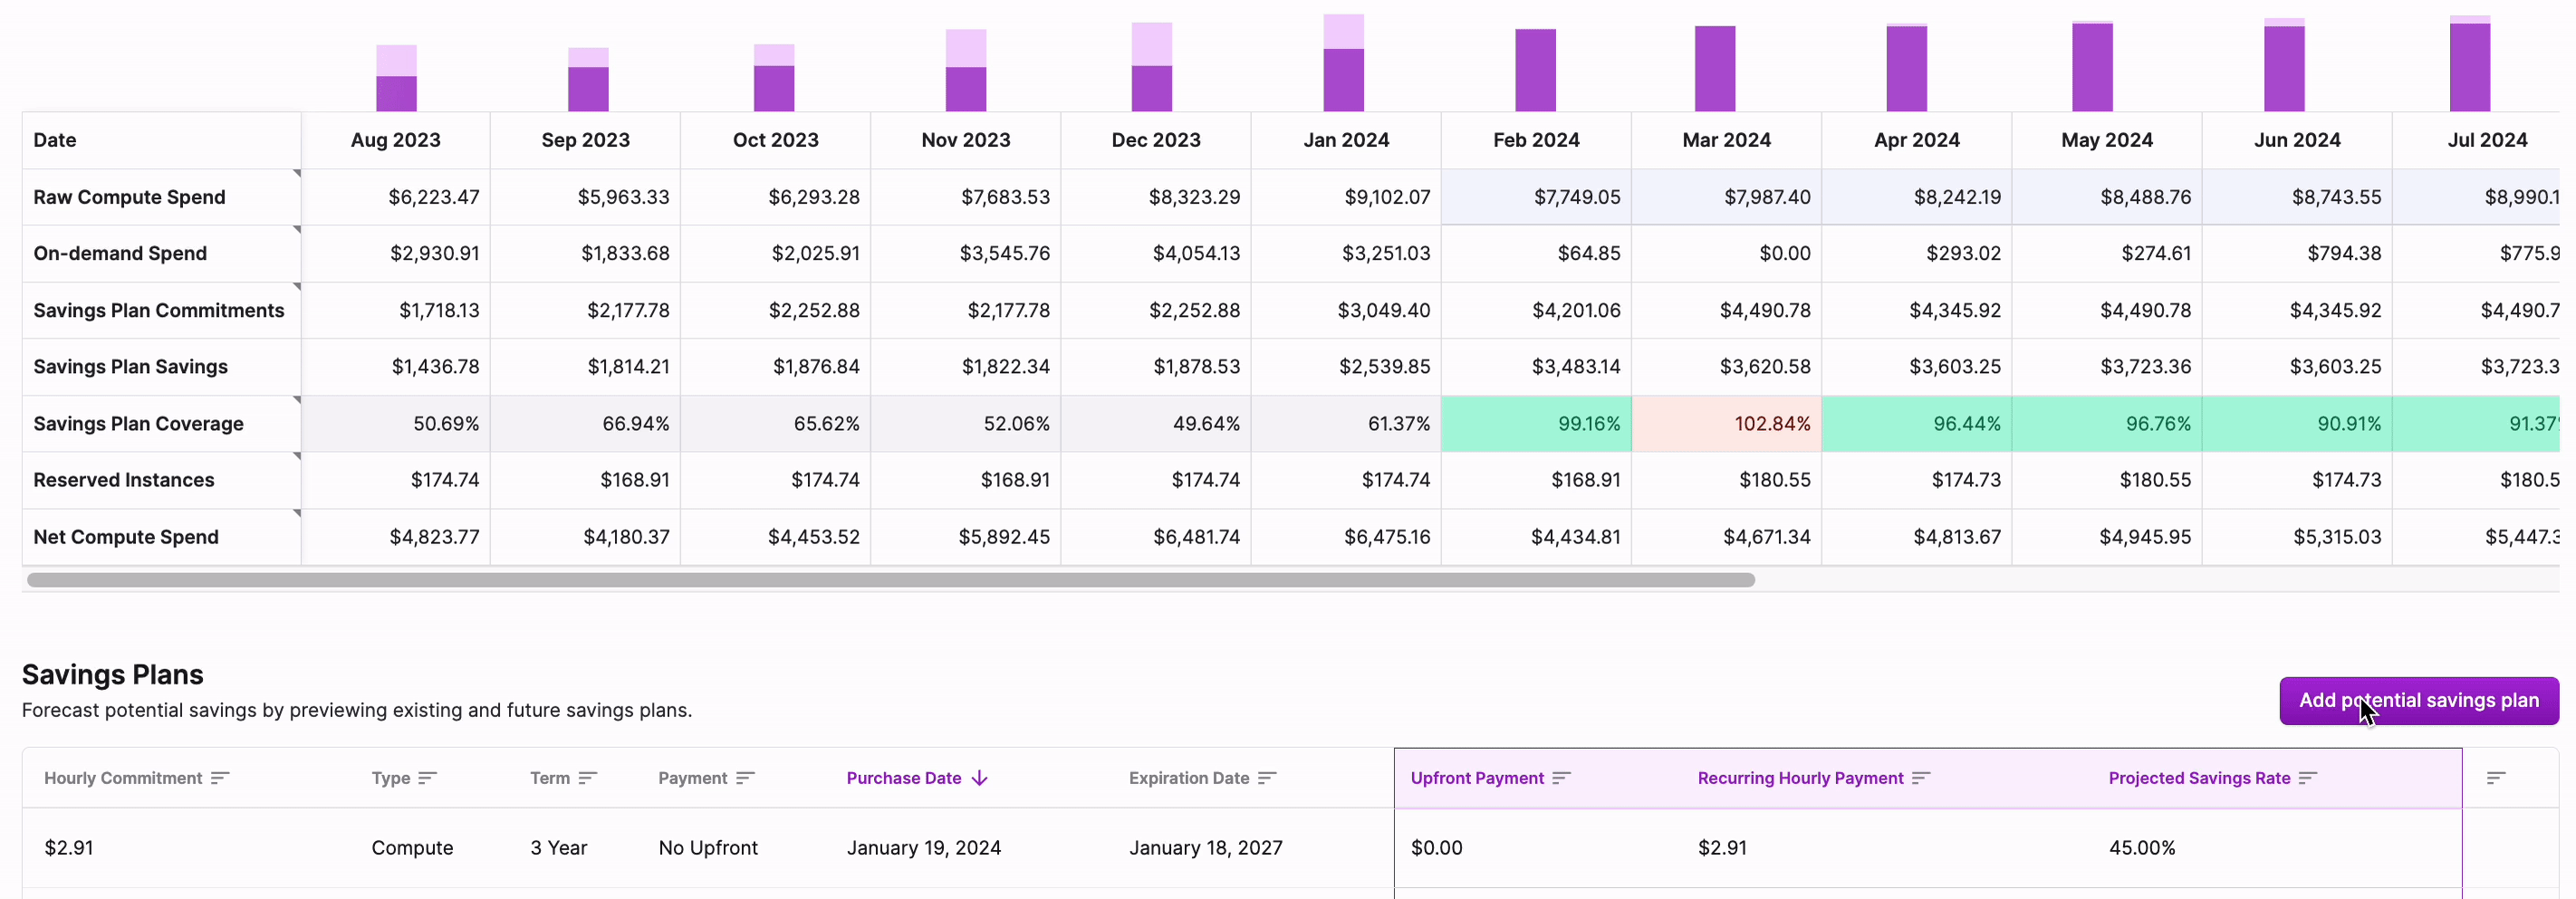Screen dimensions: 2576x899
Task: Click the 96.44% coverage cell
Action: 1916,424
